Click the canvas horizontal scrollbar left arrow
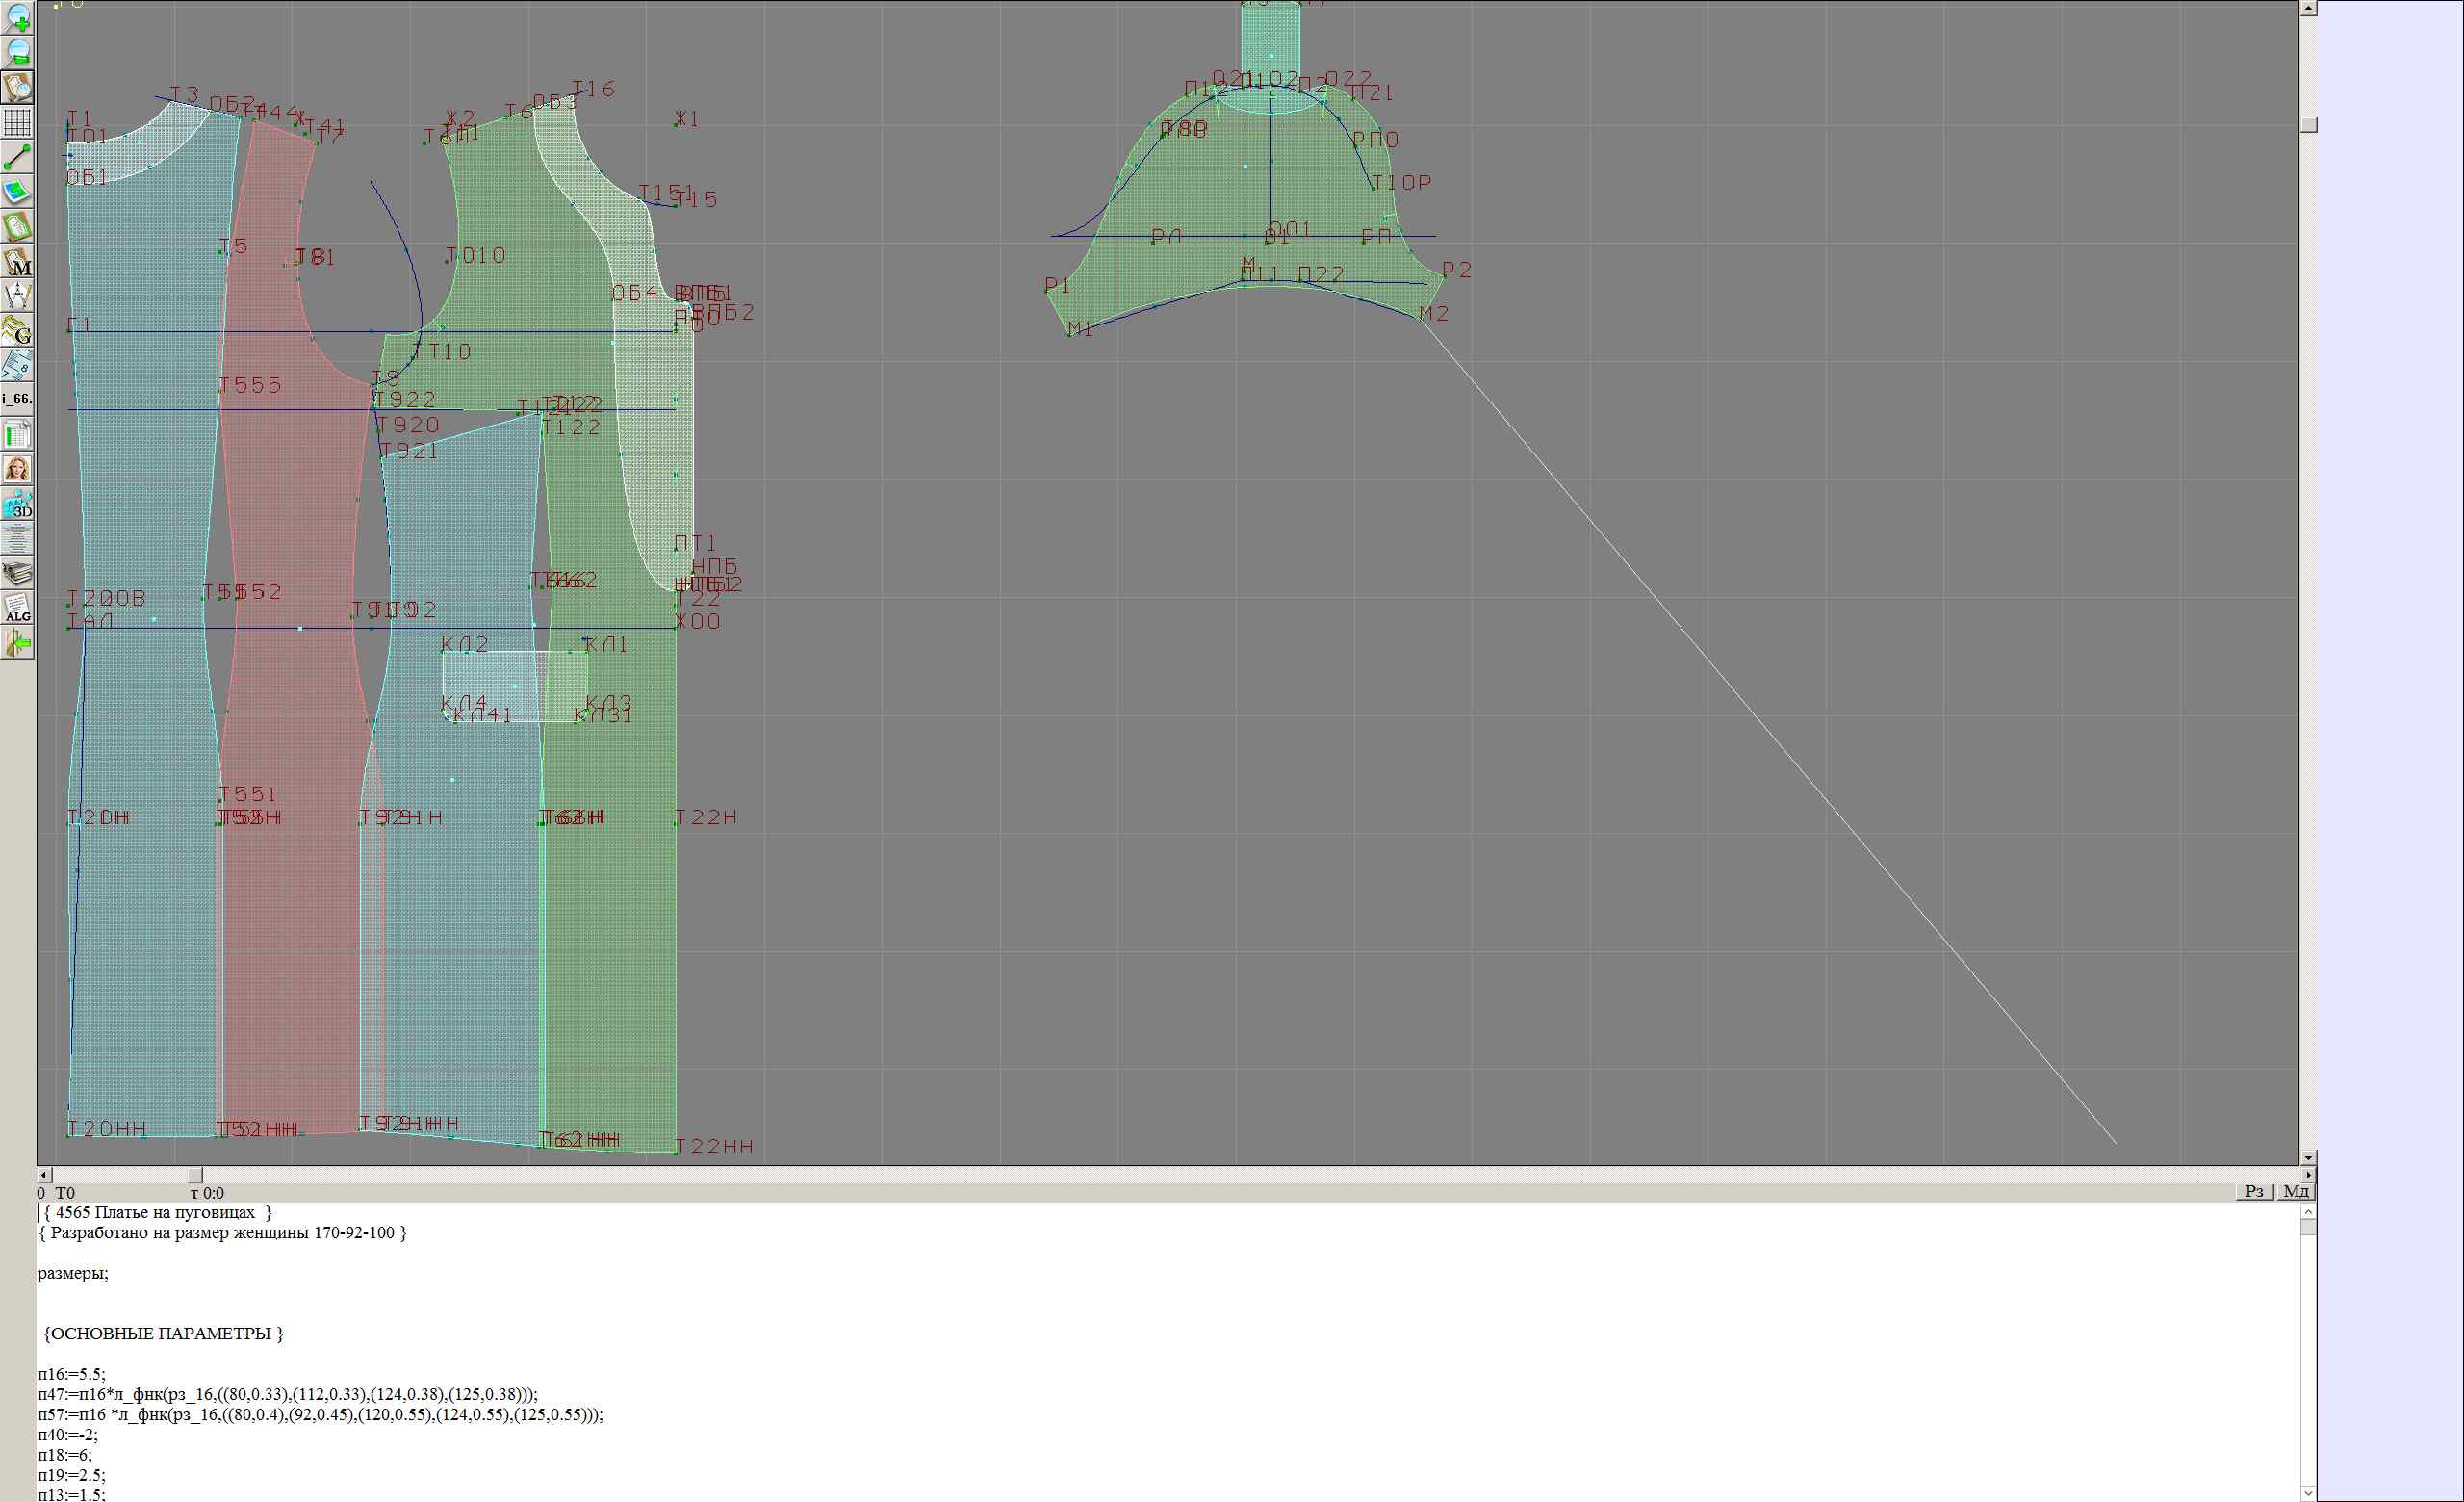This screenshot has height=1502, width=2464. pos(44,1174)
